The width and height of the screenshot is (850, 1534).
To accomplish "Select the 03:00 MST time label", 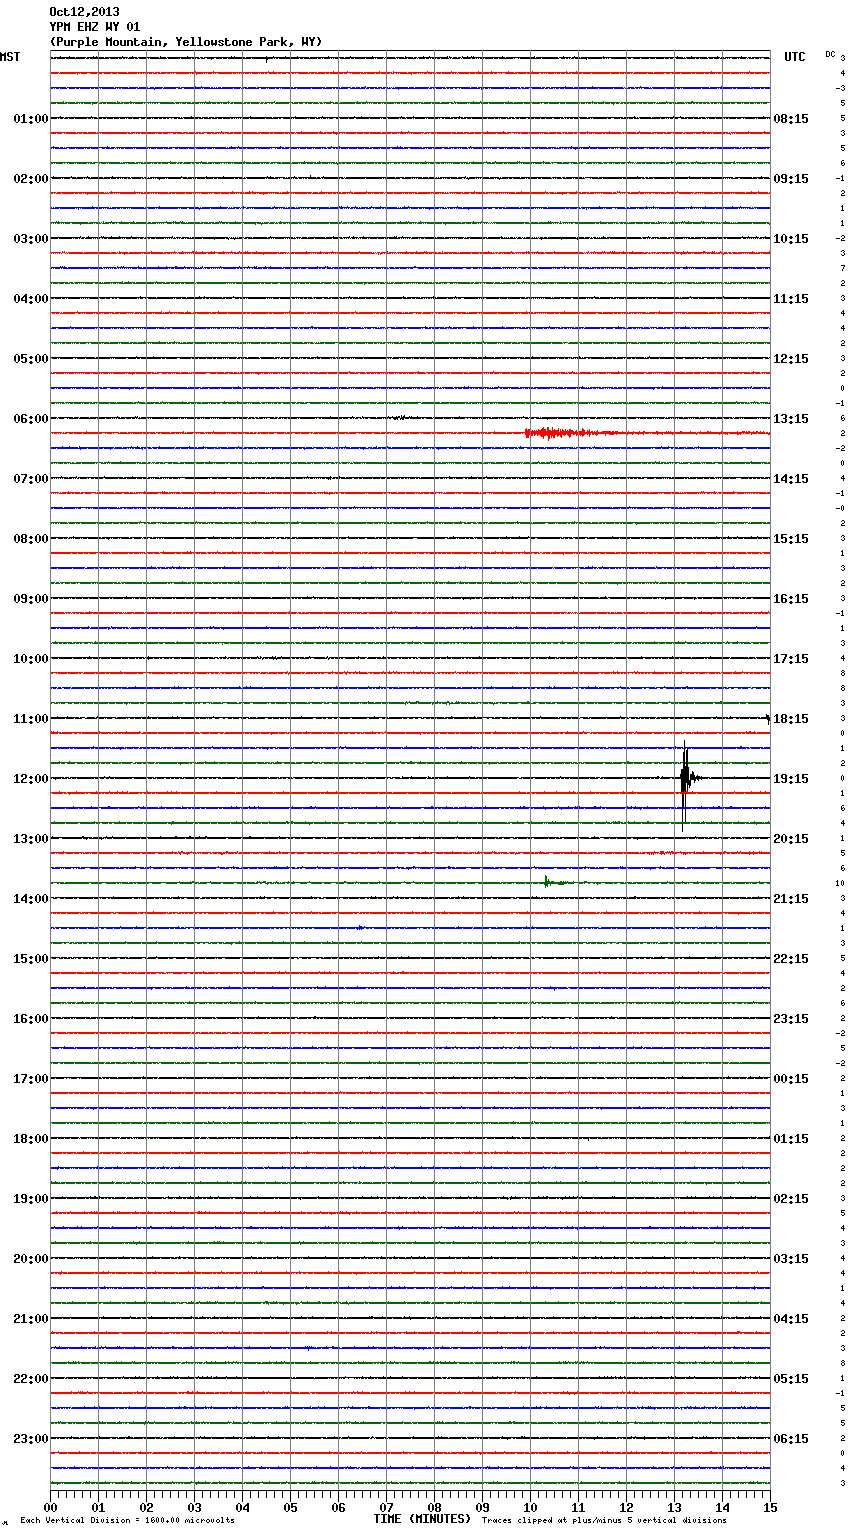I will (x=31, y=239).
